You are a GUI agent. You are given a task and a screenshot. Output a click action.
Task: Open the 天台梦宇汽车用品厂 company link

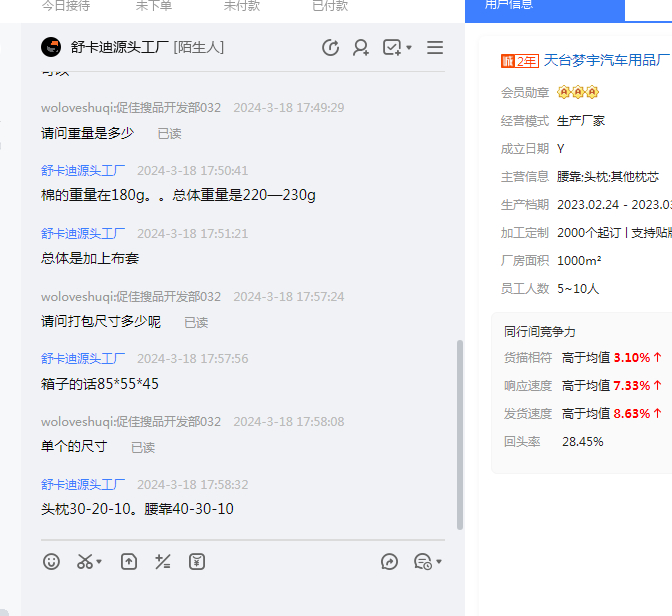point(606,61)
